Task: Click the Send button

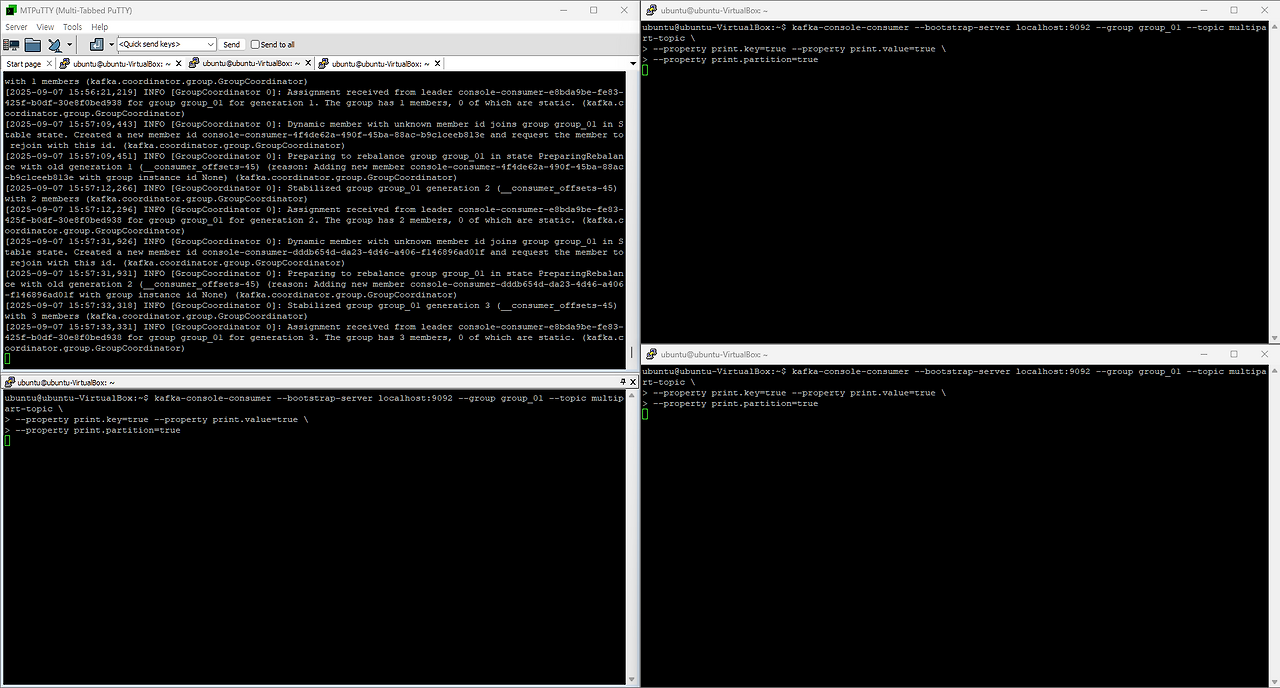Action: pyautogui.click(x=231, y=44)
